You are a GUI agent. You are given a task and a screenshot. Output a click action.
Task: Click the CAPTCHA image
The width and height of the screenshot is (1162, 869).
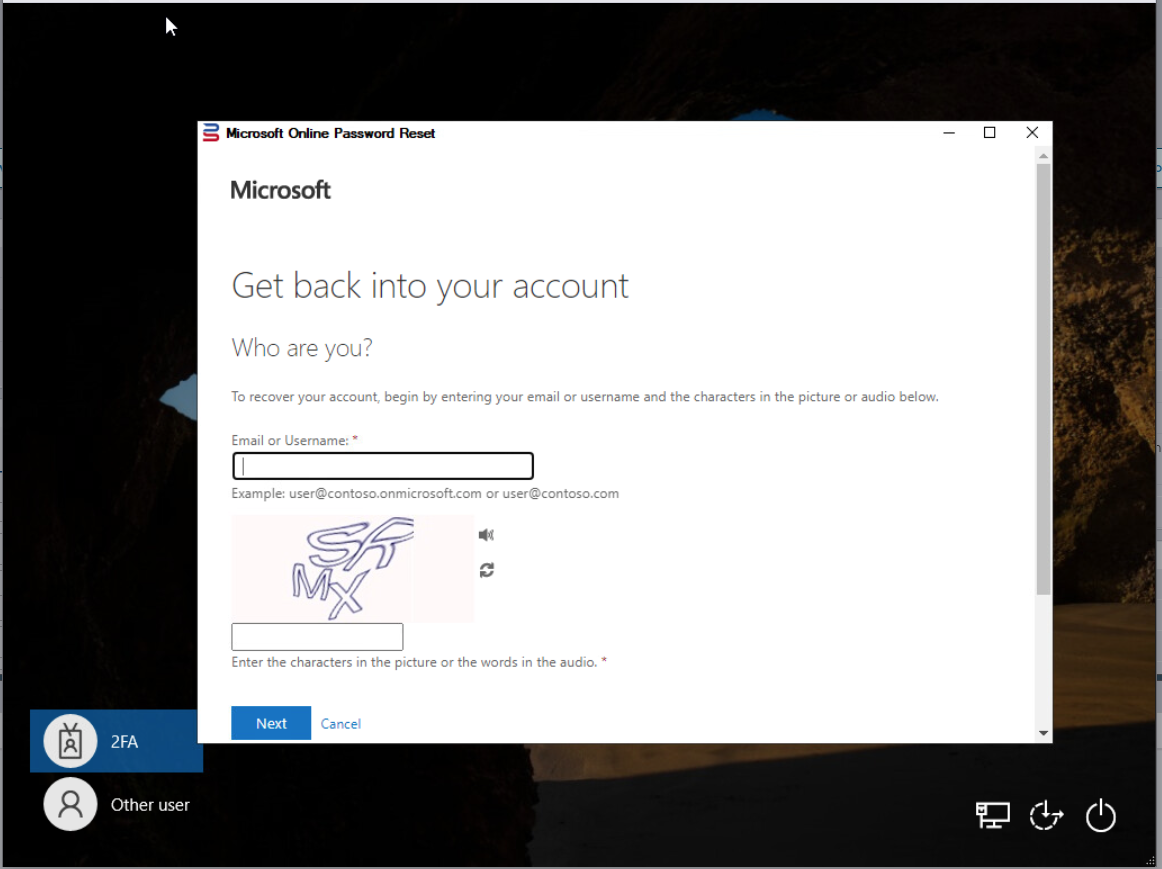[352, 568]
